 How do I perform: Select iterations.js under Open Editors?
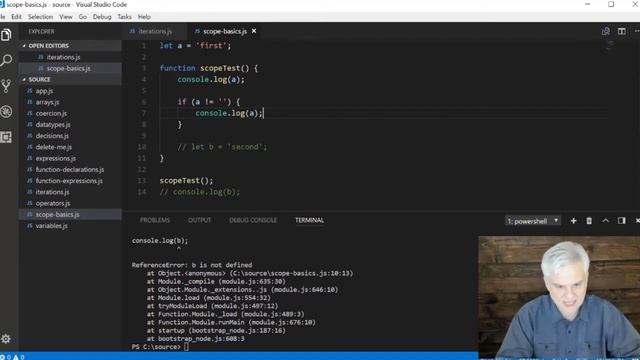click(x=70, y=57)
